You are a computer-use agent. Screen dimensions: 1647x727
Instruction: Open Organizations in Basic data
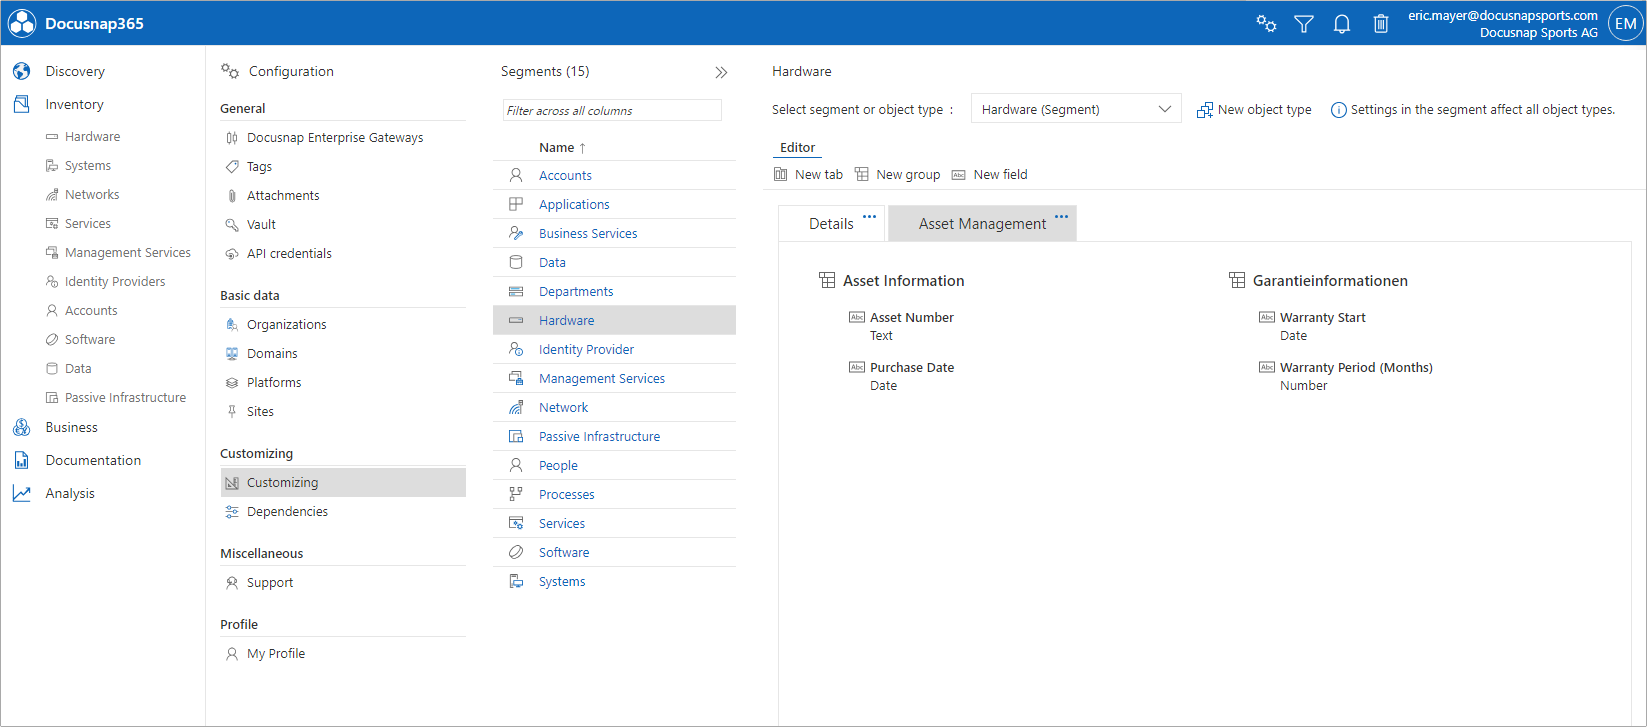[286, 324]
